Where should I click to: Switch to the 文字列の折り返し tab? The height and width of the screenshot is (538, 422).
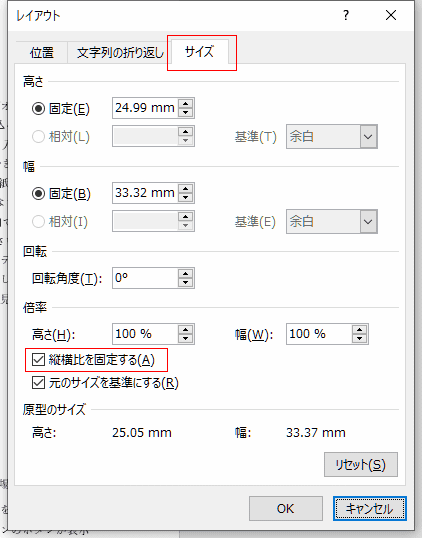pyautogui.click(x=120, y=53)
